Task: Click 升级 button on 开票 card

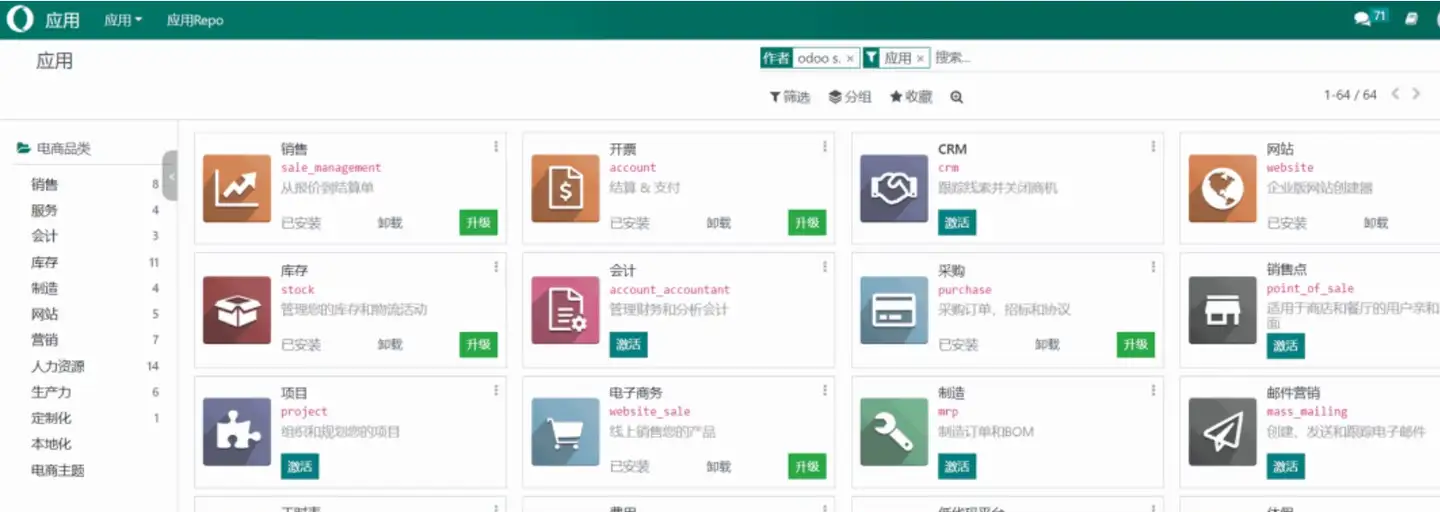Action: click(807, 223)
